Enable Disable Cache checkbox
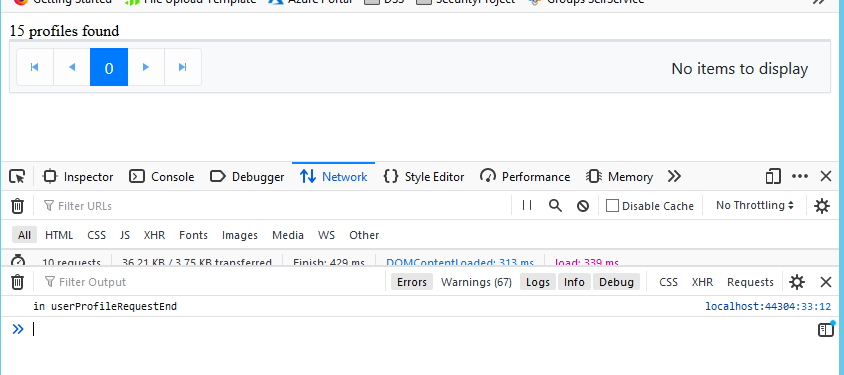Screen dimensions: 844x375 tap(612, 206)
